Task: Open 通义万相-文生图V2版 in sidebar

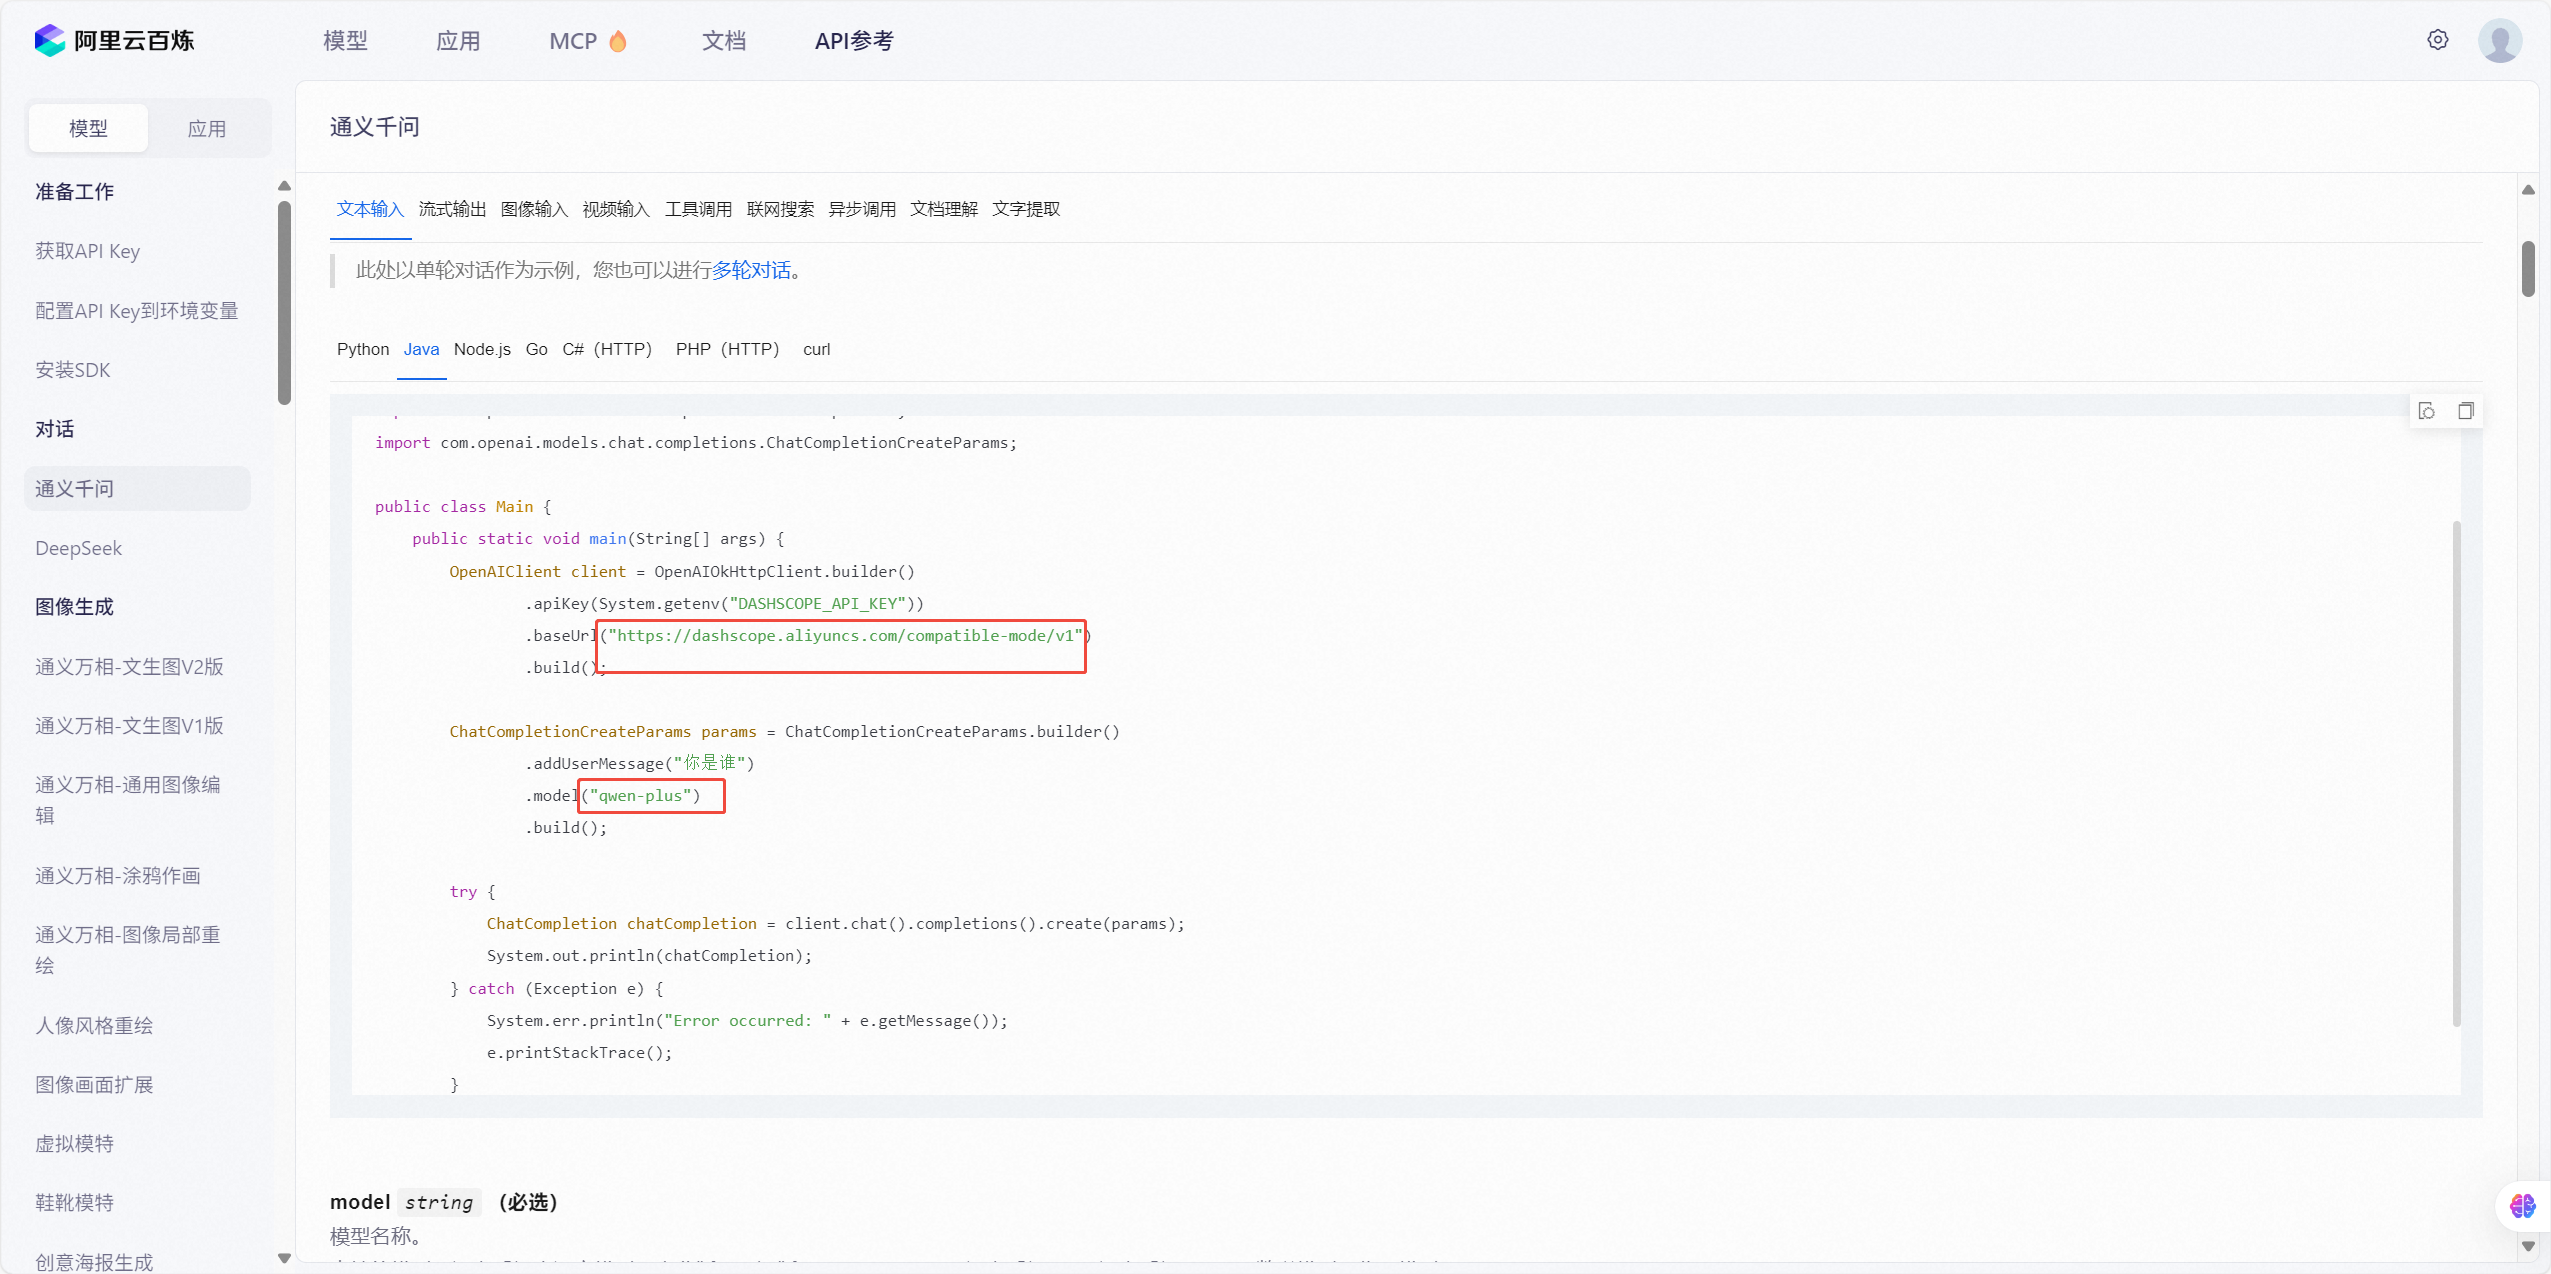Action: (x=130, y=667)
